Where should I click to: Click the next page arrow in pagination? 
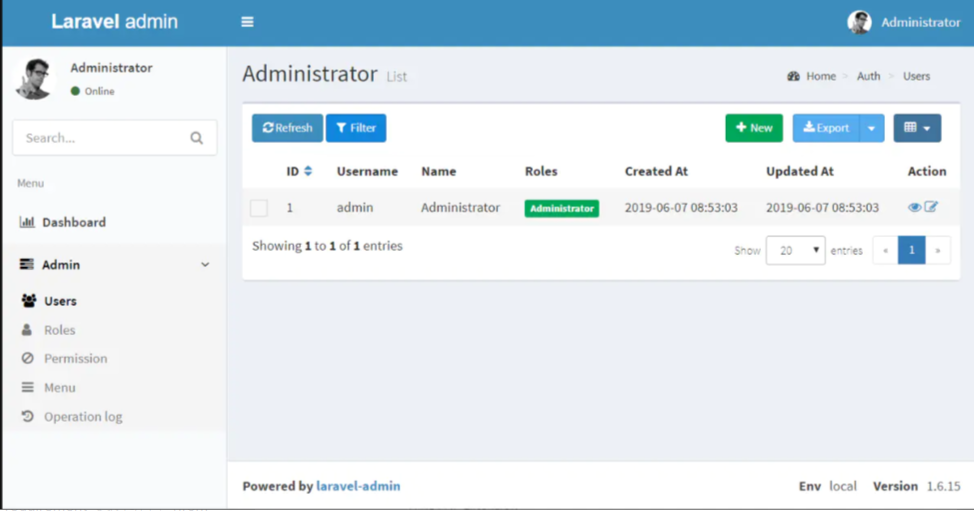pos(938,250)
